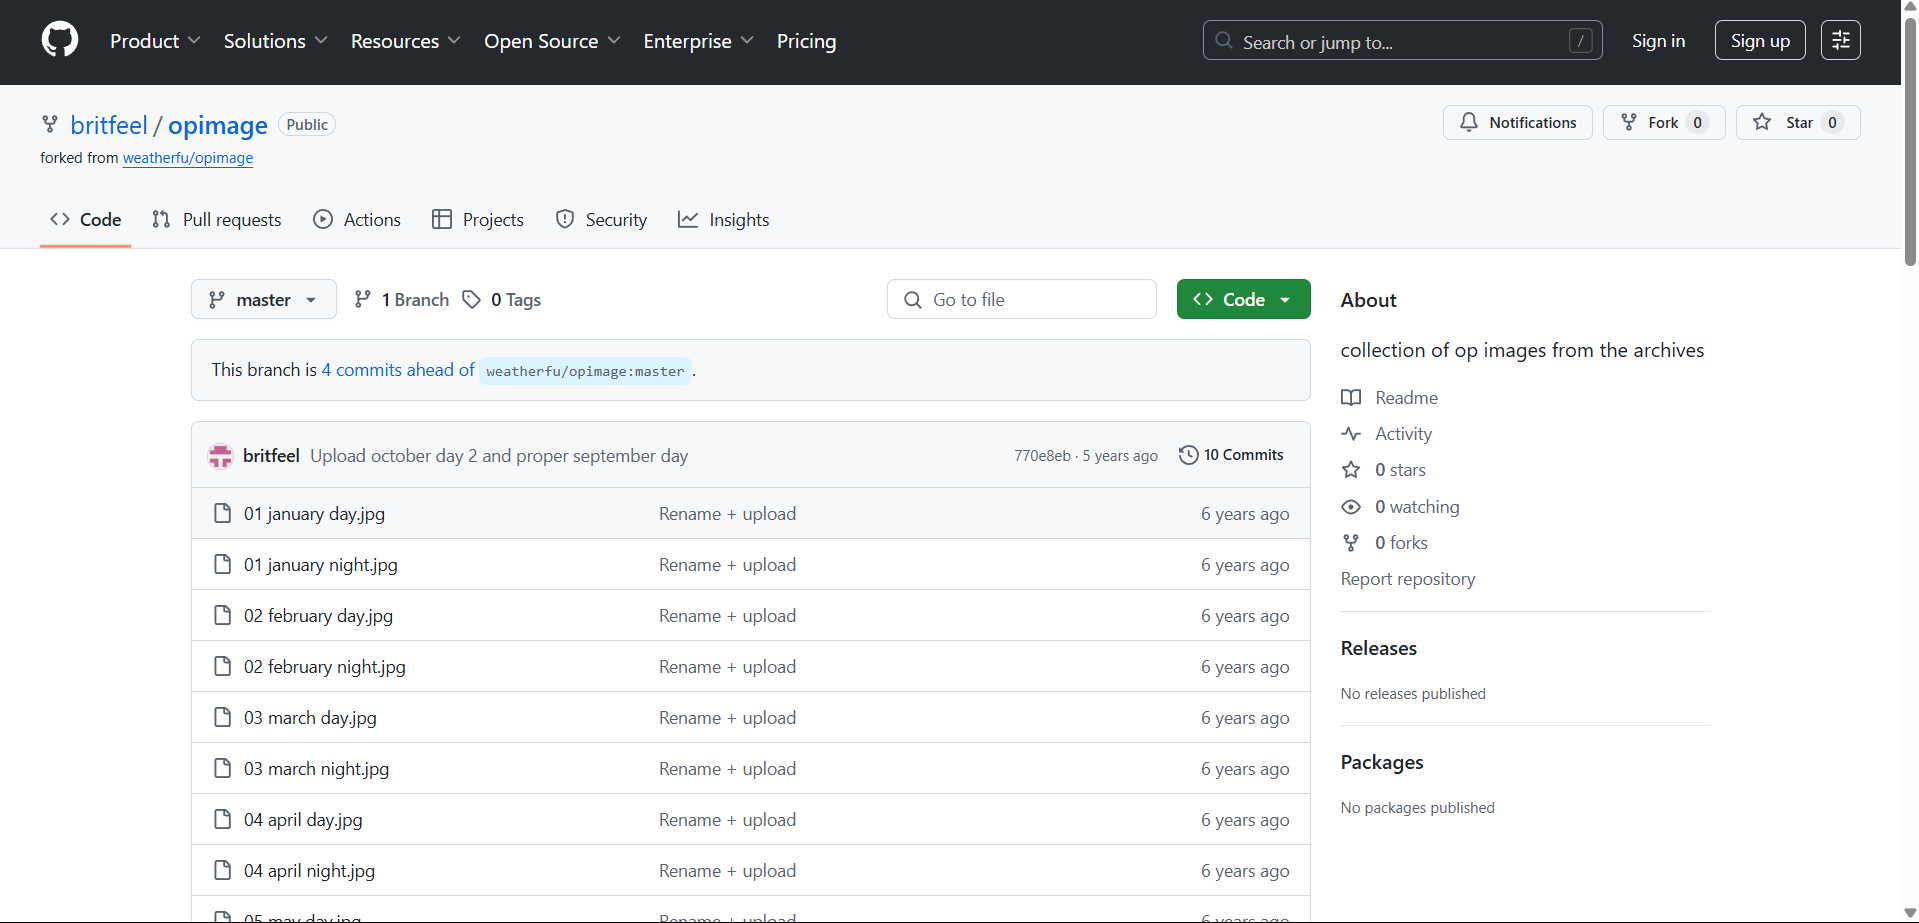Click the Releases heading link
This screenshot has width=1919, height=923.
(x=1378, y=648)
